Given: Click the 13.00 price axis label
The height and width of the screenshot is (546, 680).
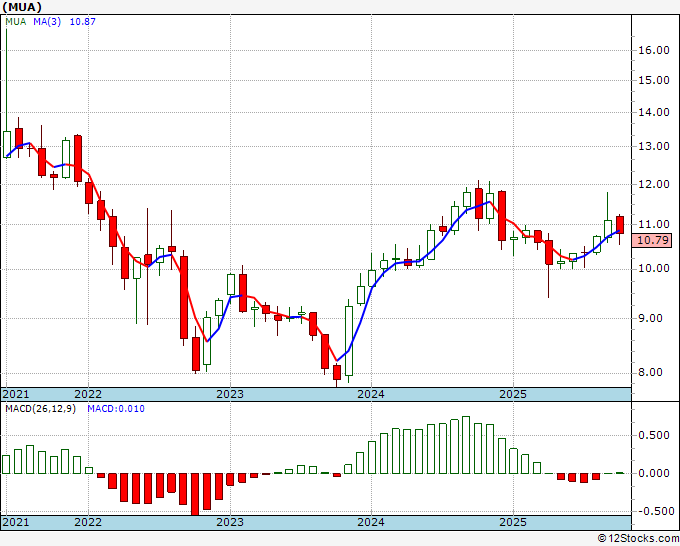Looking at the screenshot, I should click(654, 146).
